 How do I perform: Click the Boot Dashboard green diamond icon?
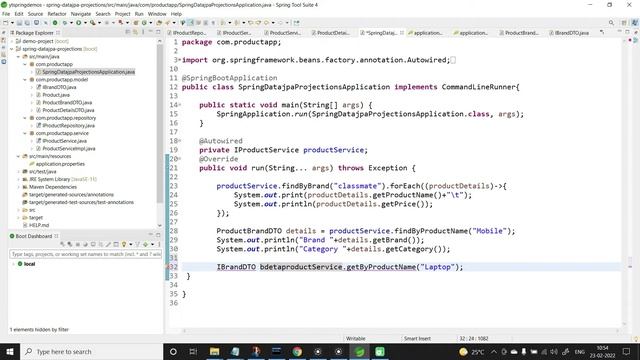tap(145, 244)
